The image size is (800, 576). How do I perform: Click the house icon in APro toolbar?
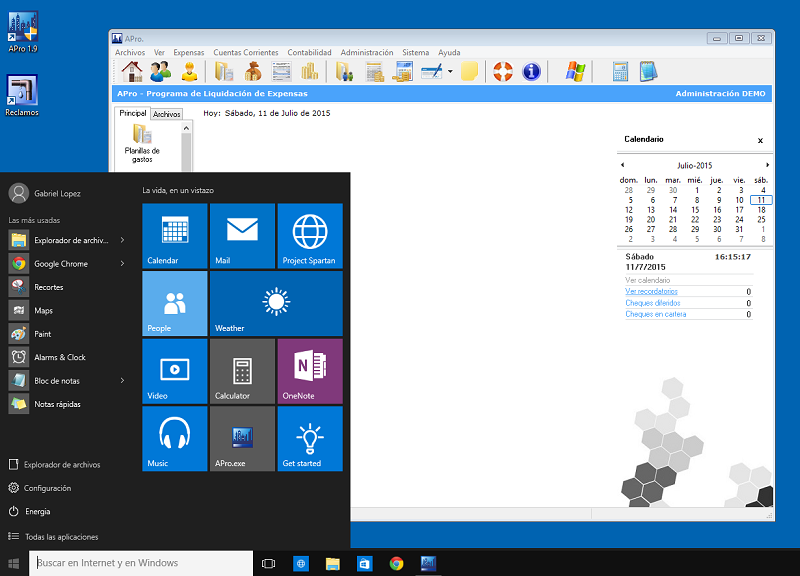pyautogui.click(x=132, y=71)
